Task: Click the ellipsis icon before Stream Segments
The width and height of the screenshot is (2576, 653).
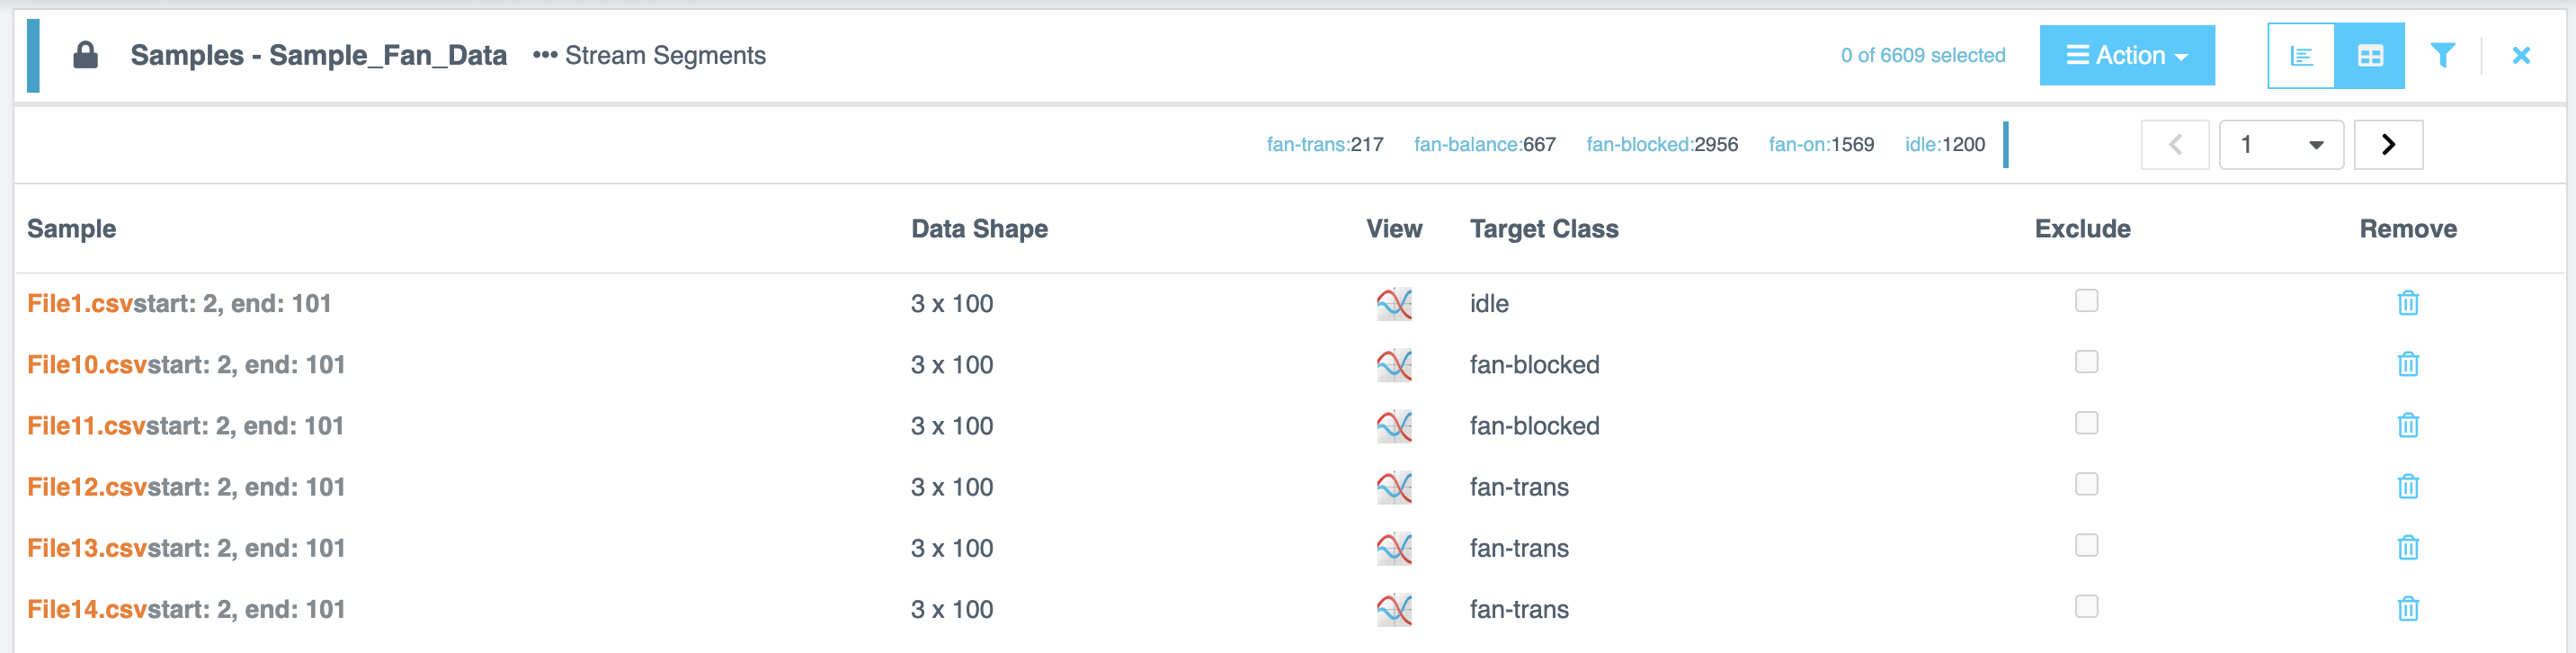Action: (543, 56)
